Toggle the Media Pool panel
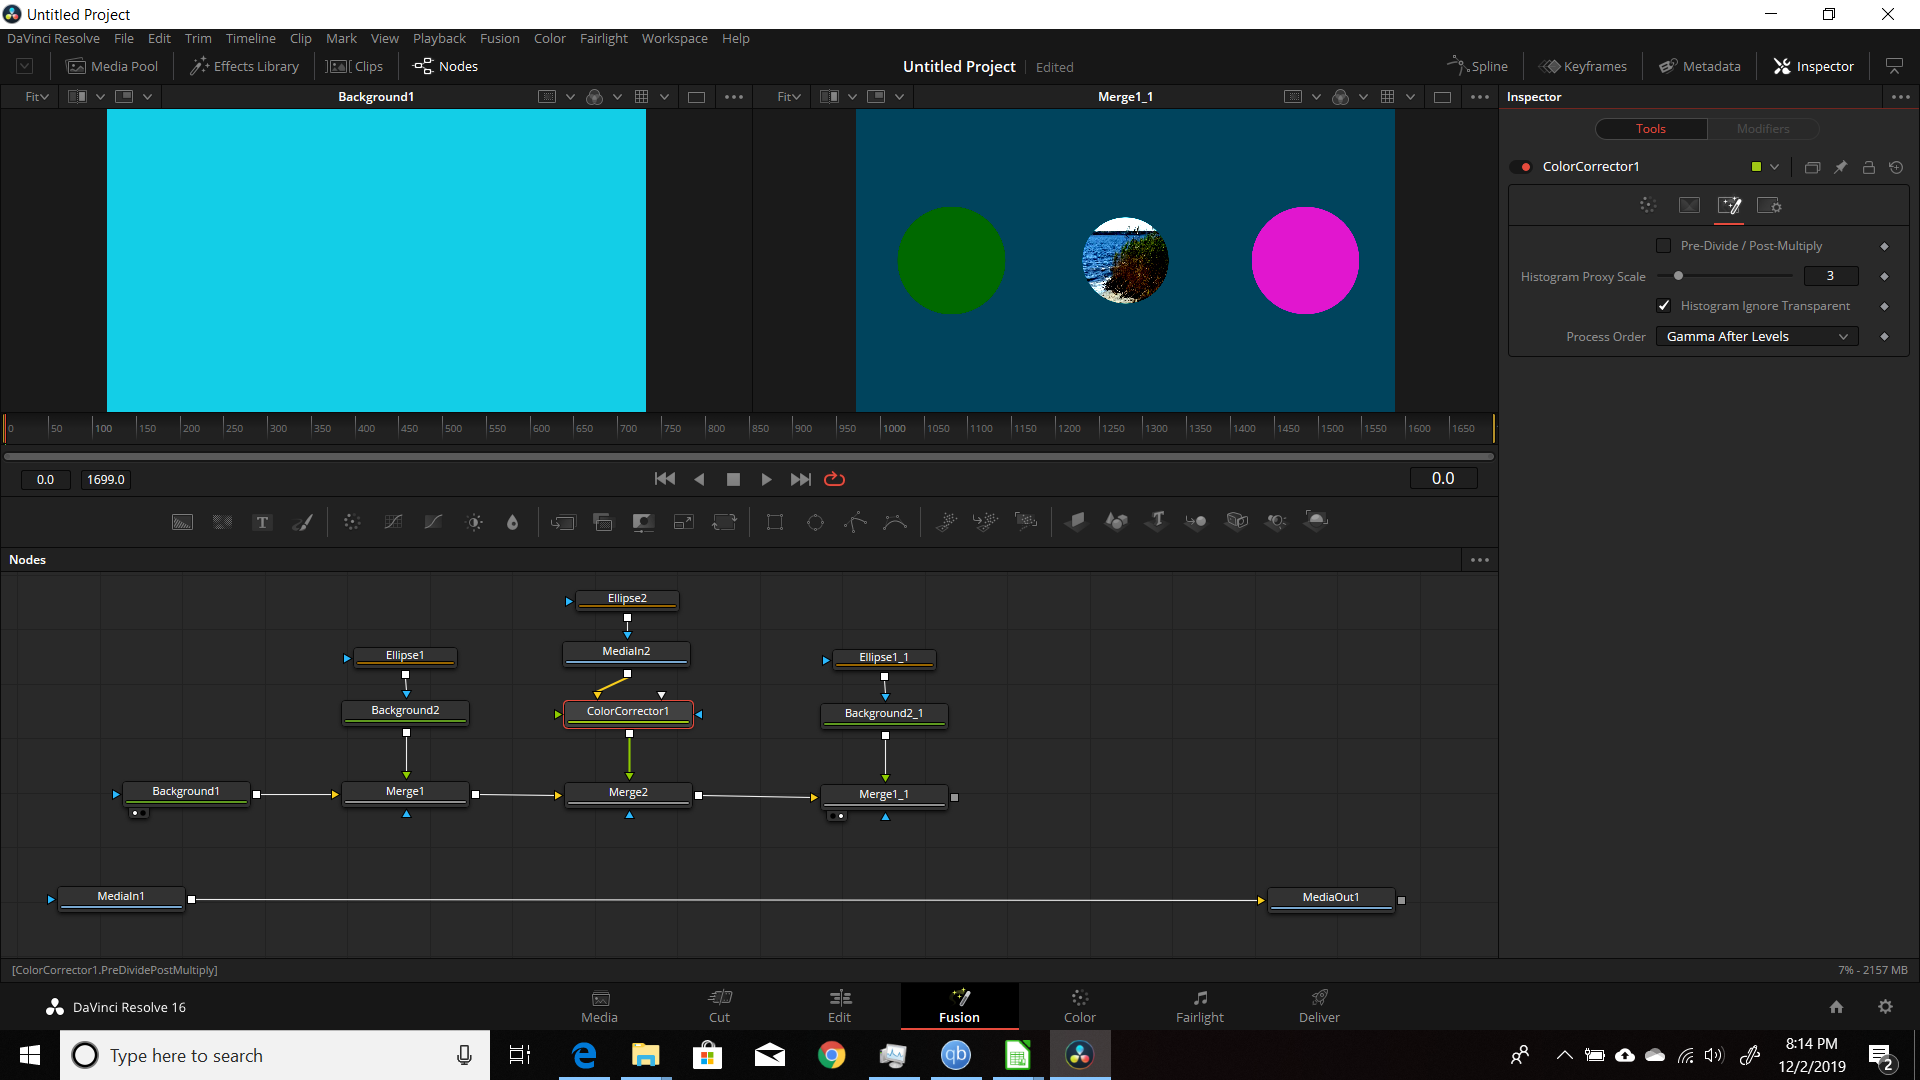Screen dimensions: 1920x1080 pyautogui.click(x=112, y=66)
